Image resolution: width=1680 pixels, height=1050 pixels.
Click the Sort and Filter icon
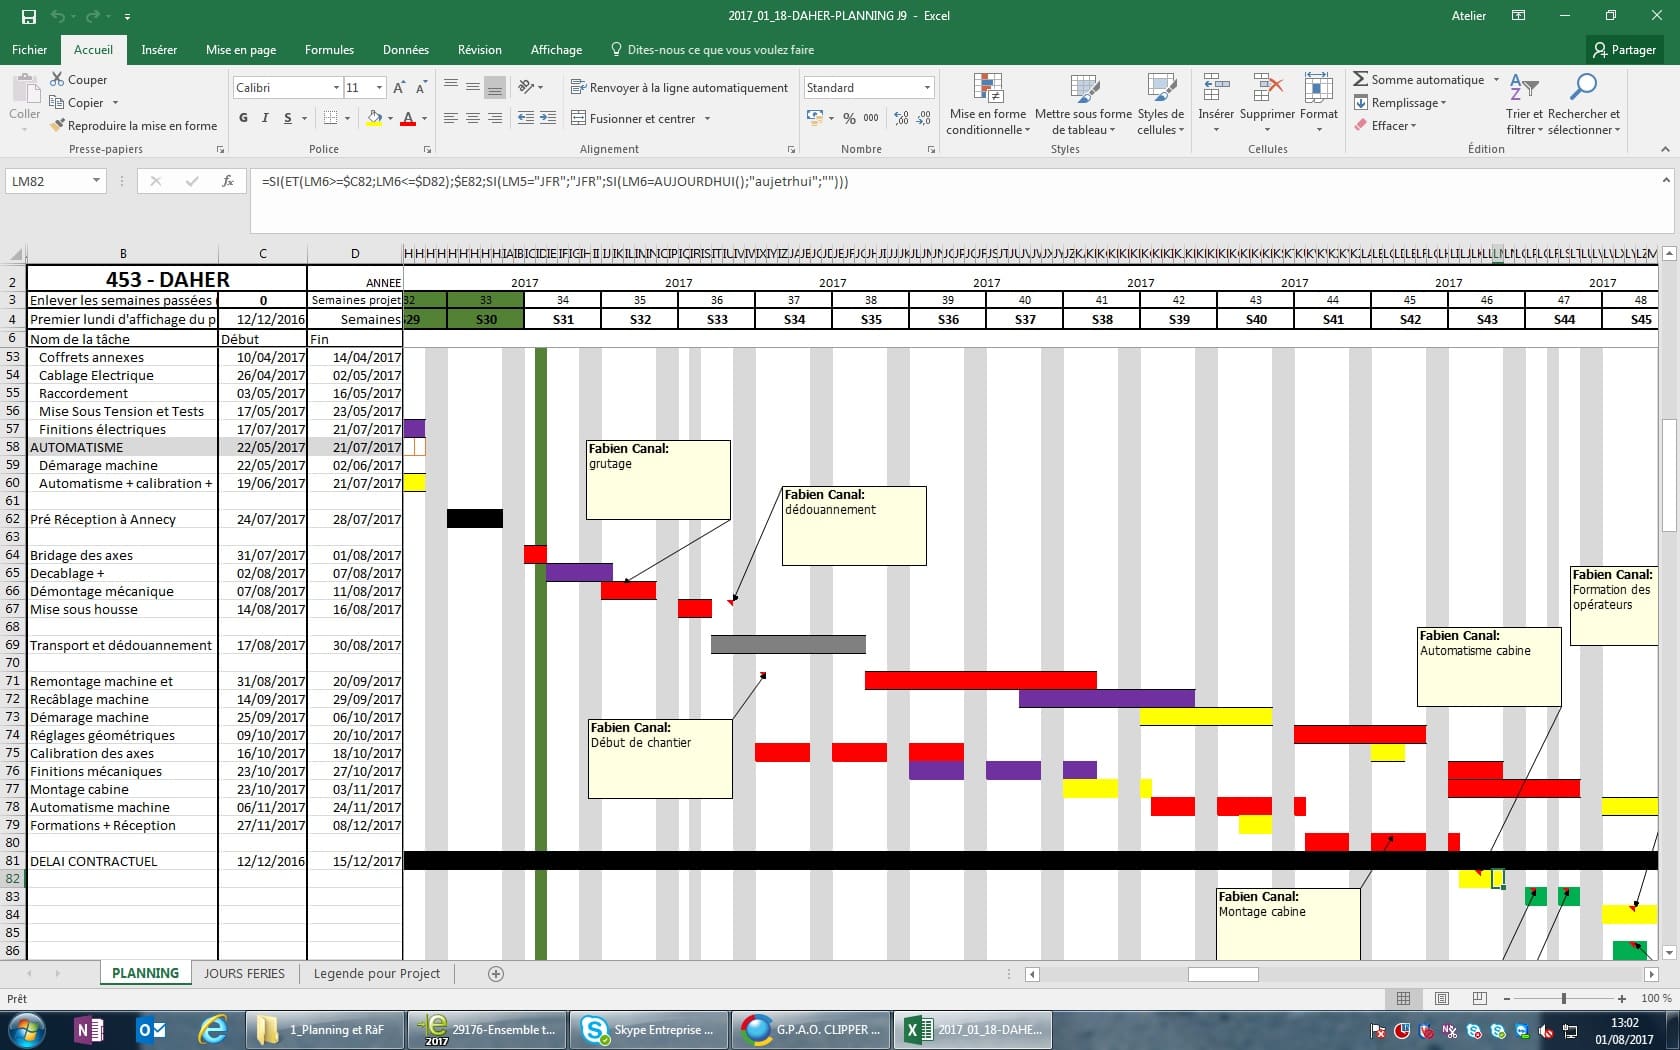(x=1523, y=89)
